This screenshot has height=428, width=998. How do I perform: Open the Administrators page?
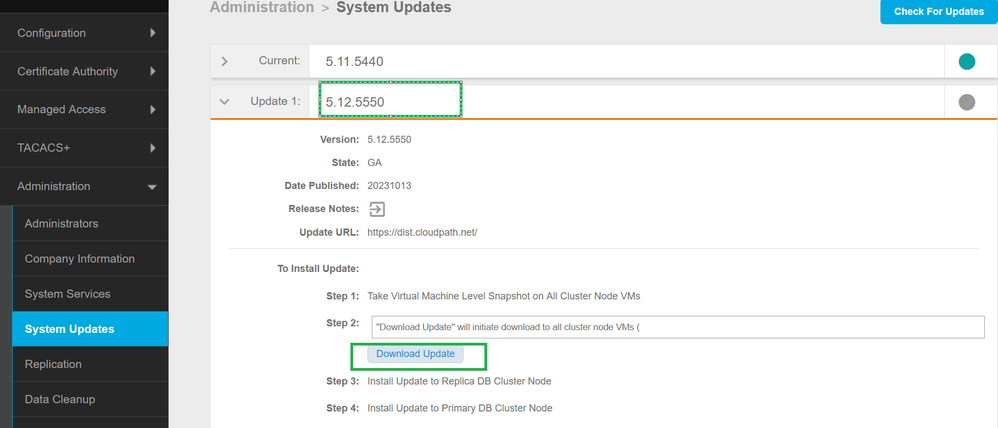point(62,223)
